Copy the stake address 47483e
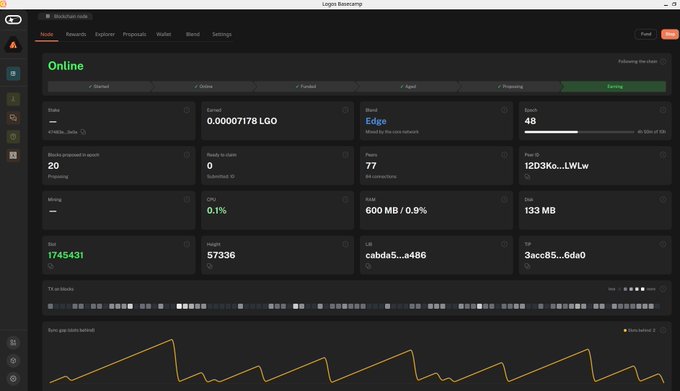 point(83,132)
